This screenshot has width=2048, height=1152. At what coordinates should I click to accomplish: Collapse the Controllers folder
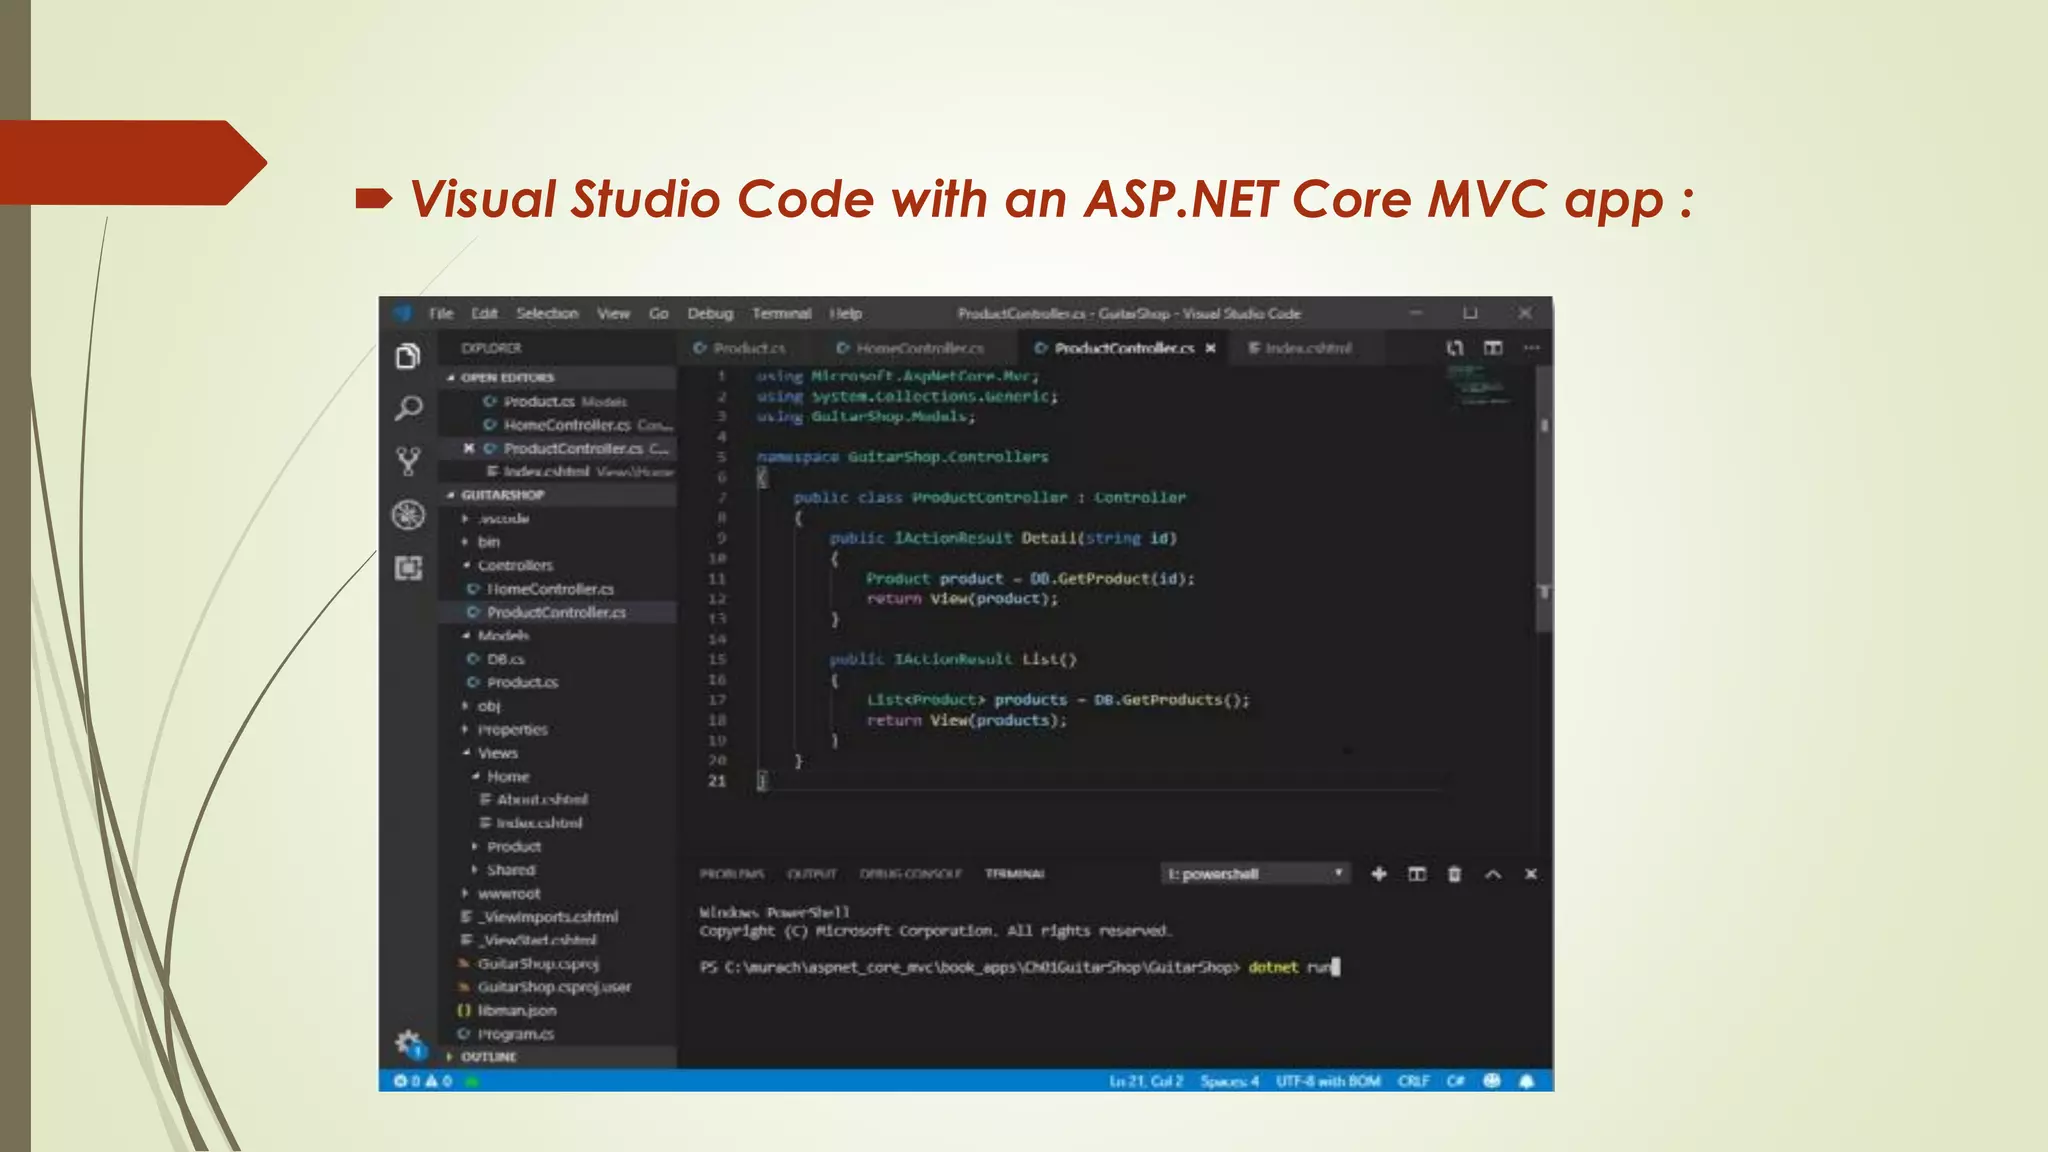(515, 565)
